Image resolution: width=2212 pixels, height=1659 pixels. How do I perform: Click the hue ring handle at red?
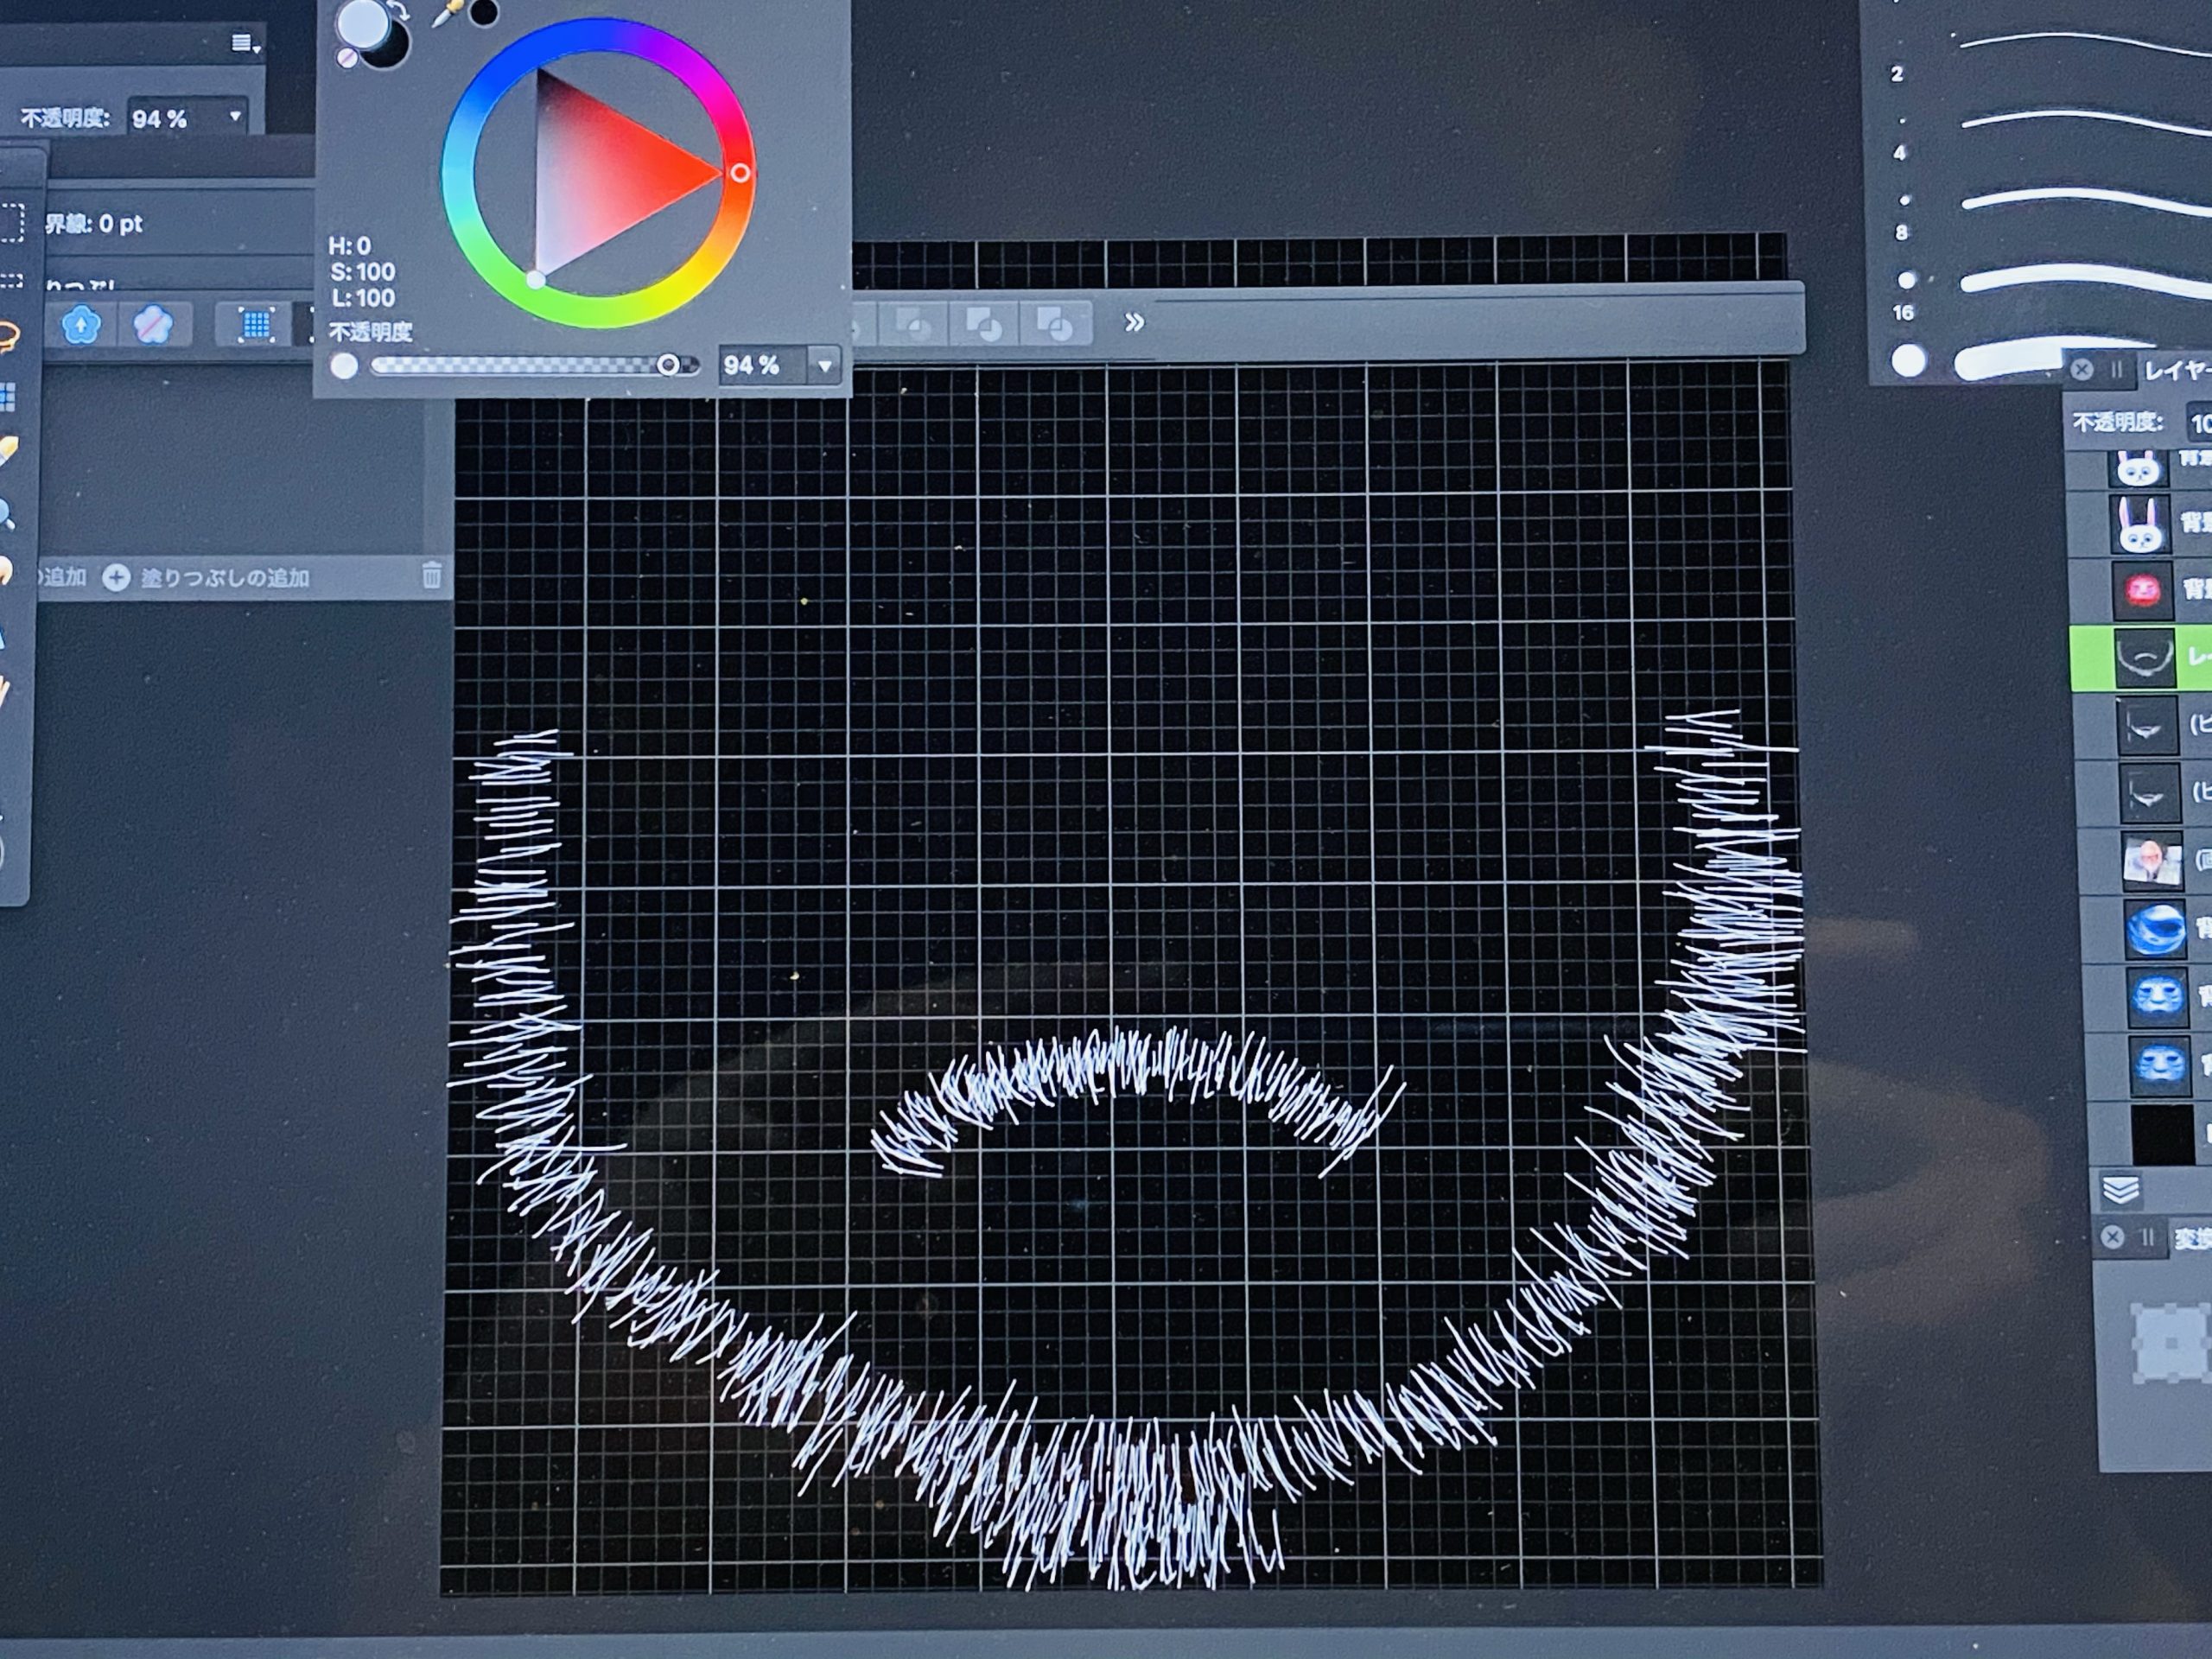(x=740, y=173)
